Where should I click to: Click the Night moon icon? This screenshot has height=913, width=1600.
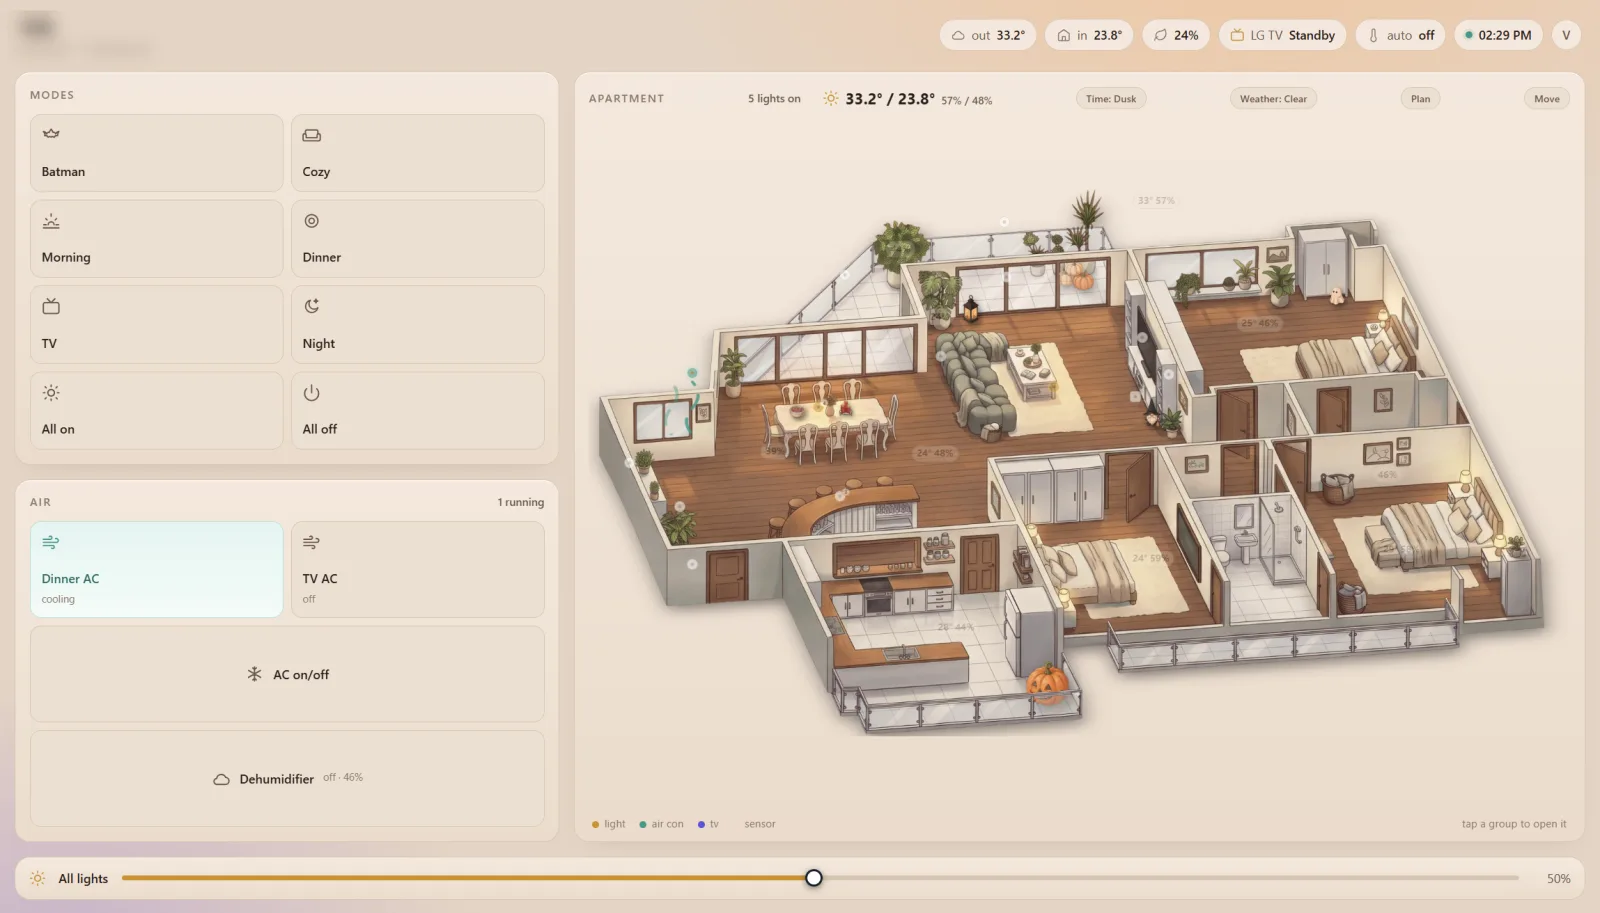point(312,306)
